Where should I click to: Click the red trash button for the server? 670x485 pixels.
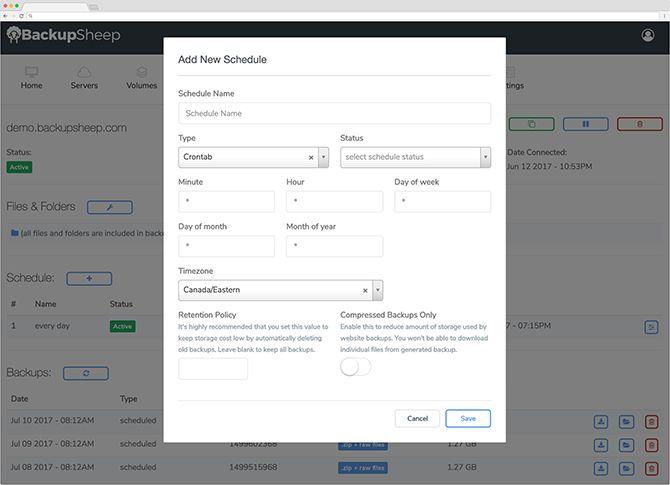coord(632,124)
